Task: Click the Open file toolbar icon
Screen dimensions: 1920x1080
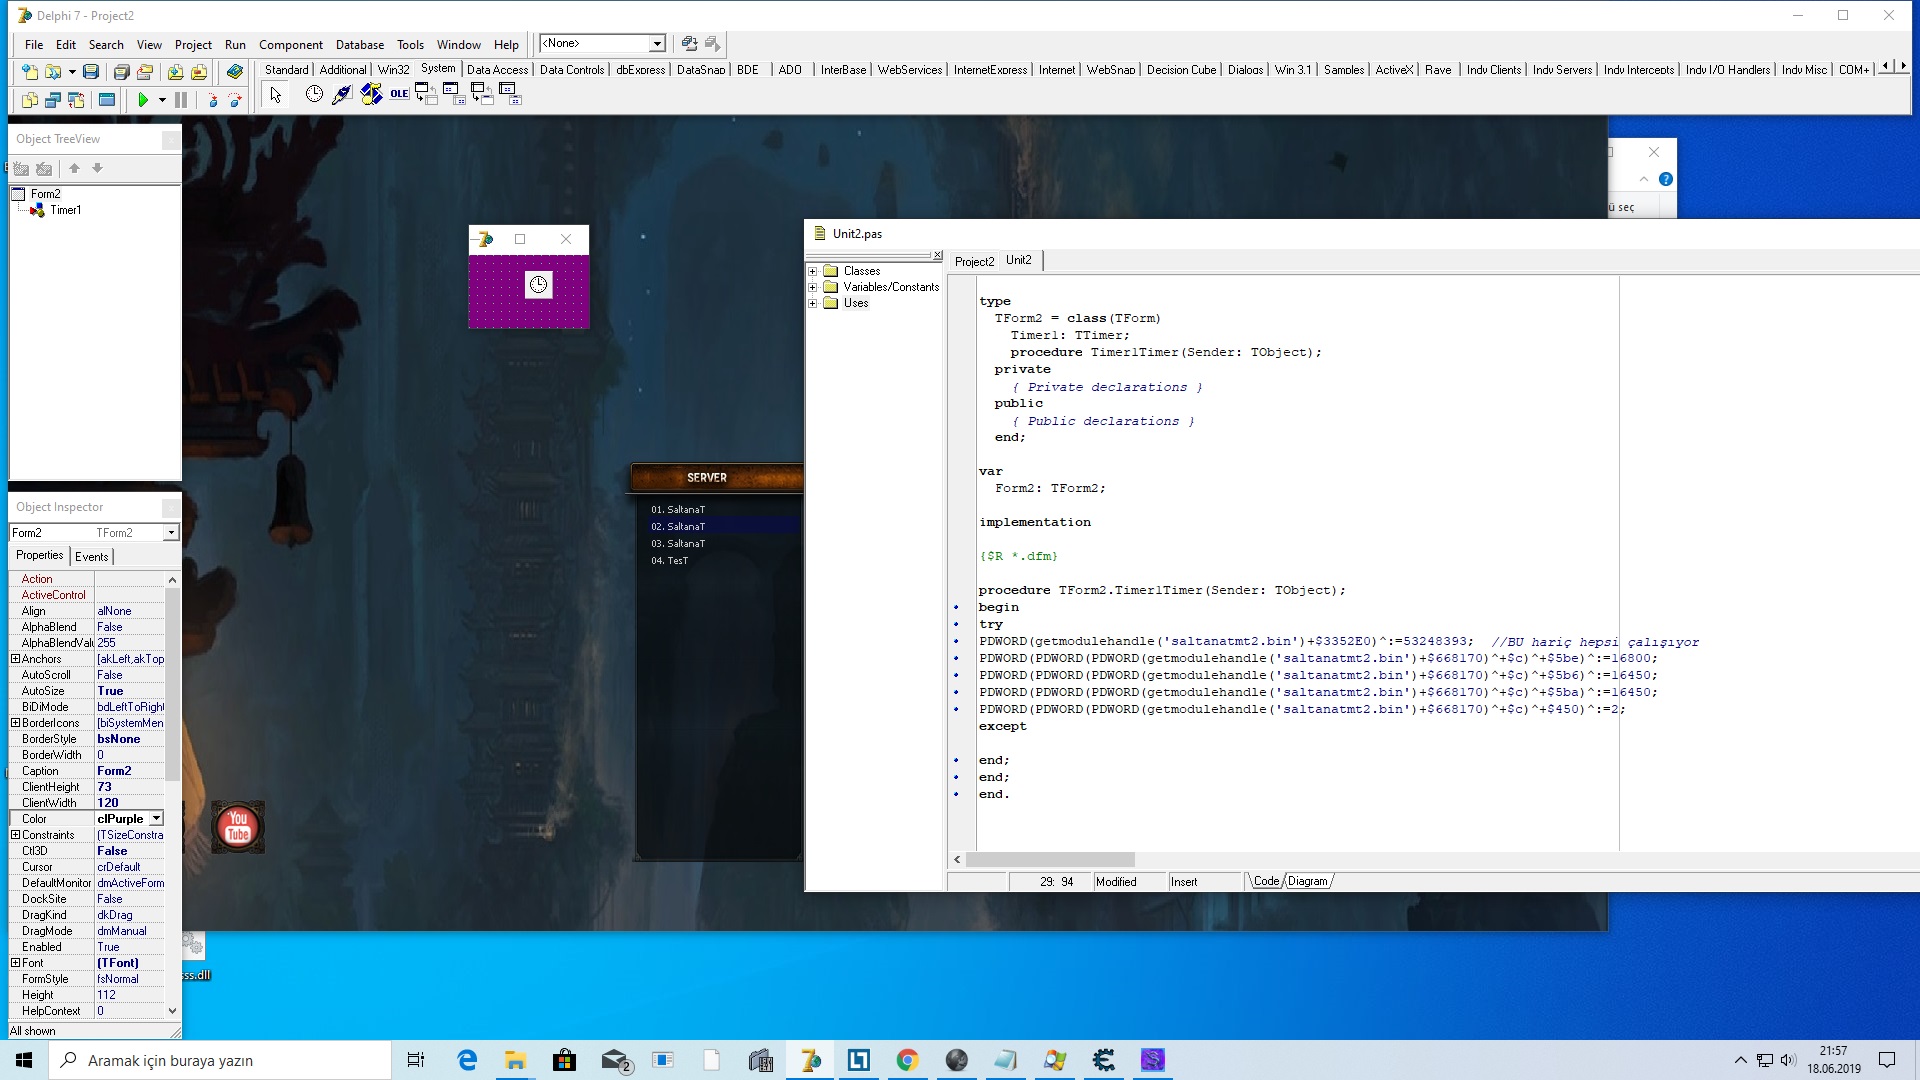Action: click(54, 72)
